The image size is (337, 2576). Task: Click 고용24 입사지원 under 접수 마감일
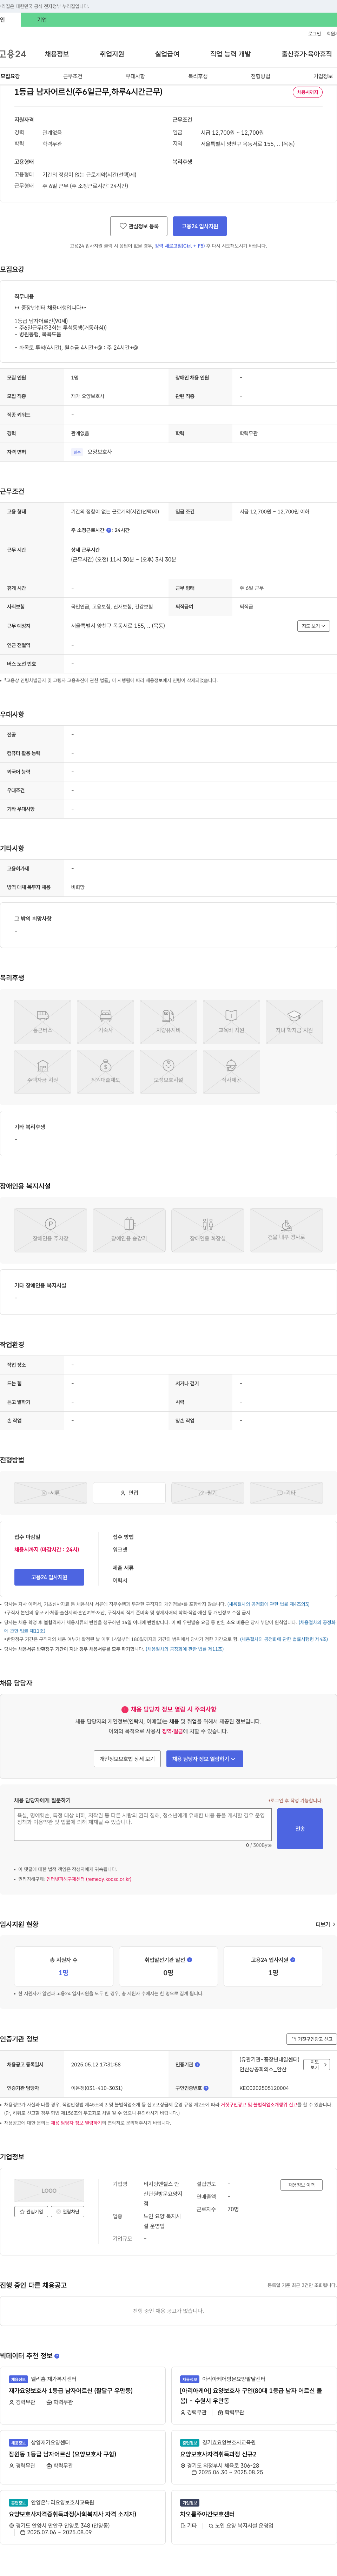pyautogui.click(x=49, y=1577)
